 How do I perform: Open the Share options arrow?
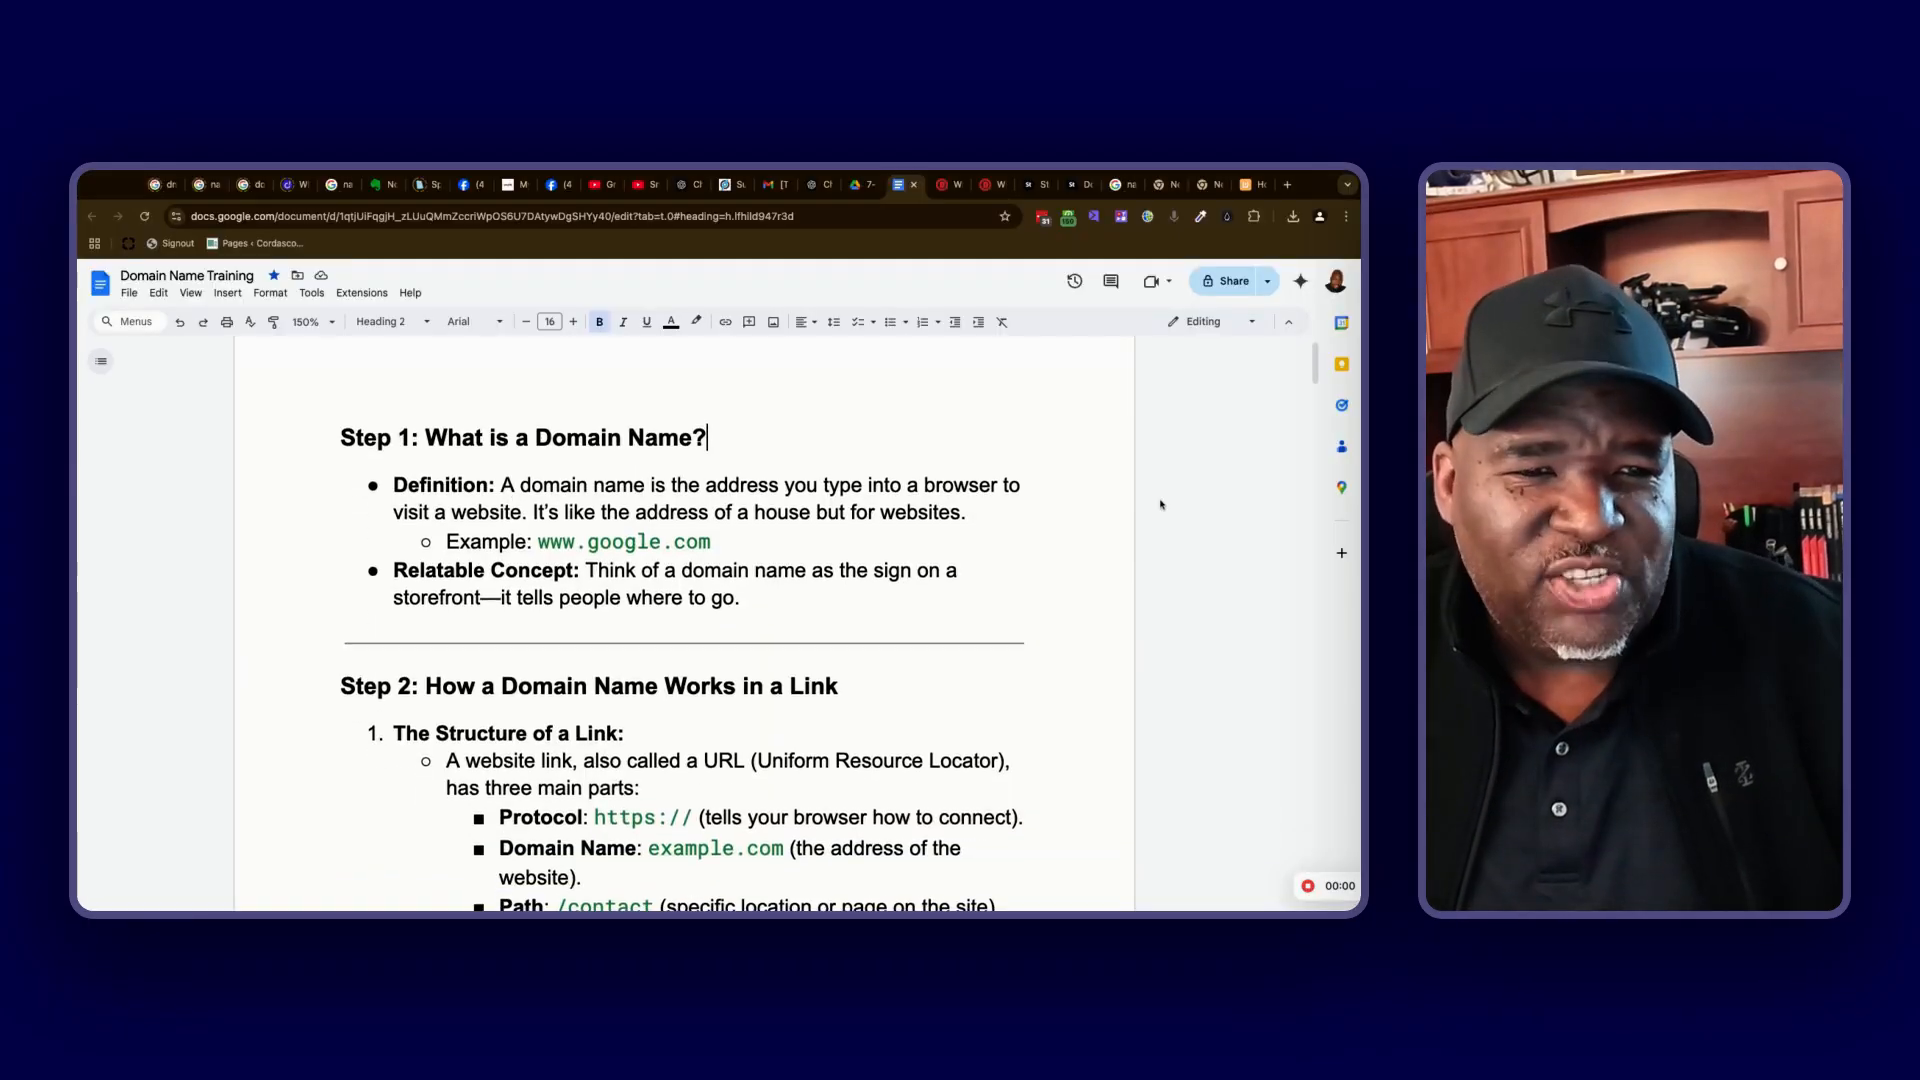pos(1268,281)
